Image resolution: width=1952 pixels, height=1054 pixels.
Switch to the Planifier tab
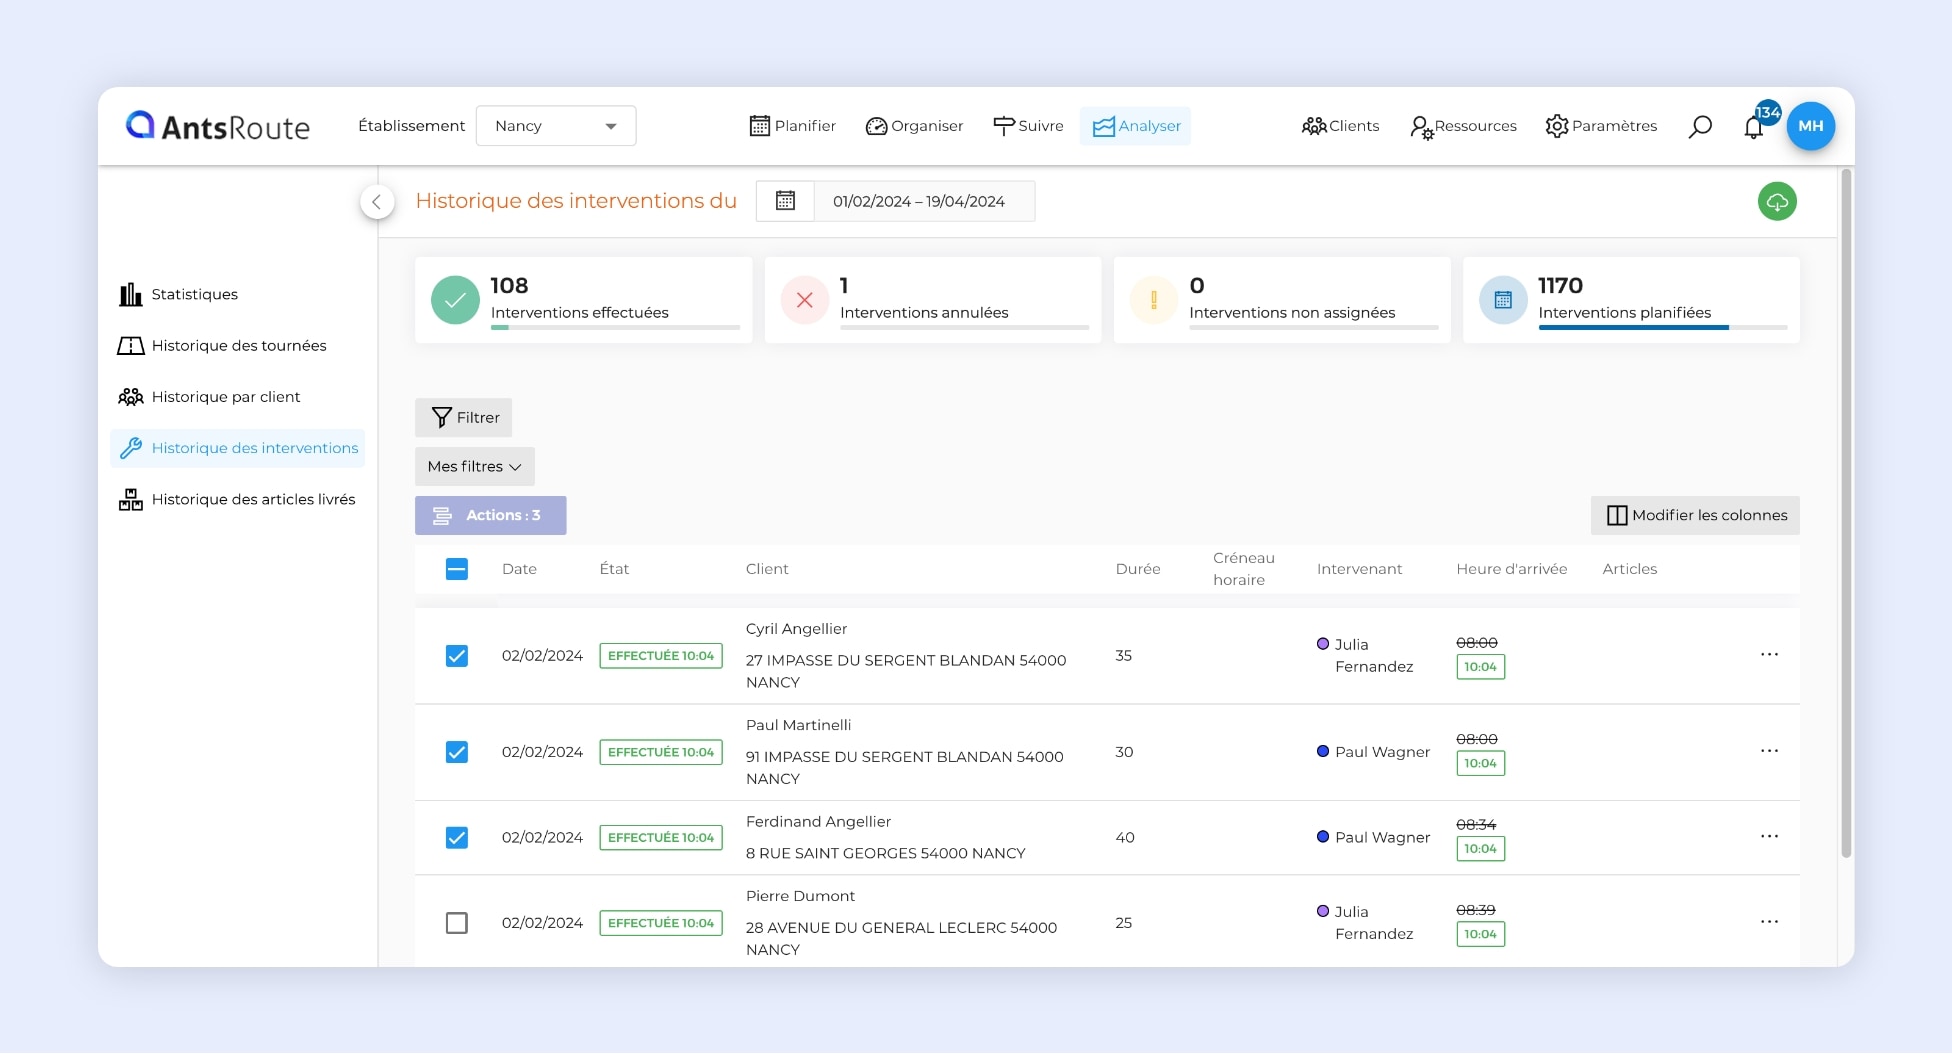[x=792, y=126]
